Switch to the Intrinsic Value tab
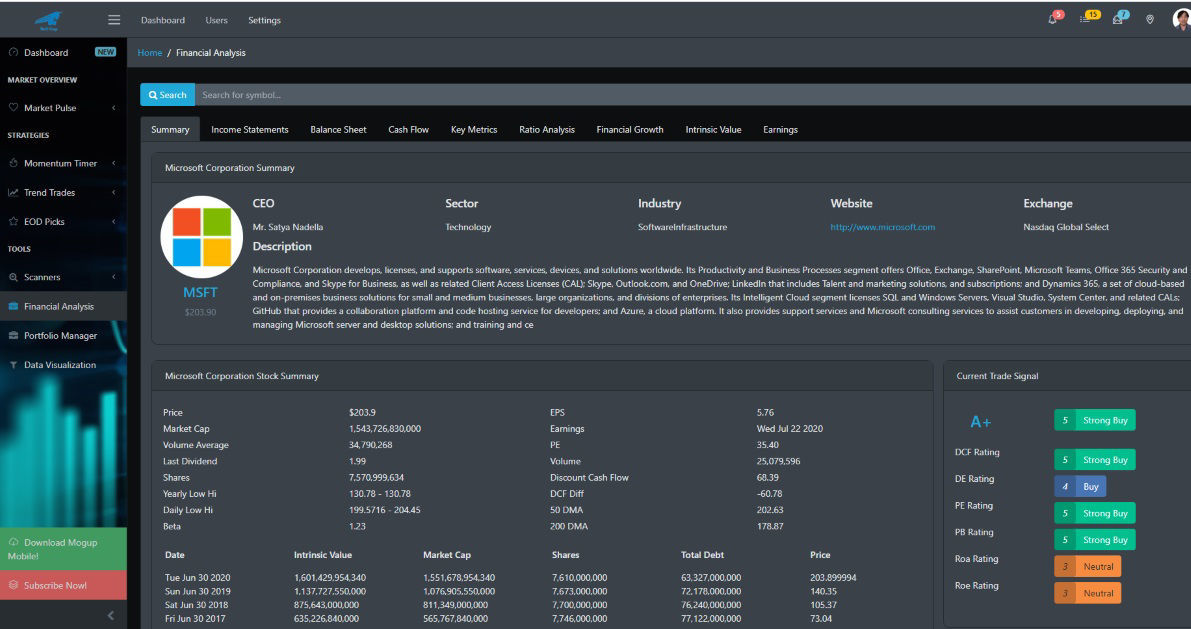The width and height of the screenshot is (1191, 629). click(713, 129)
